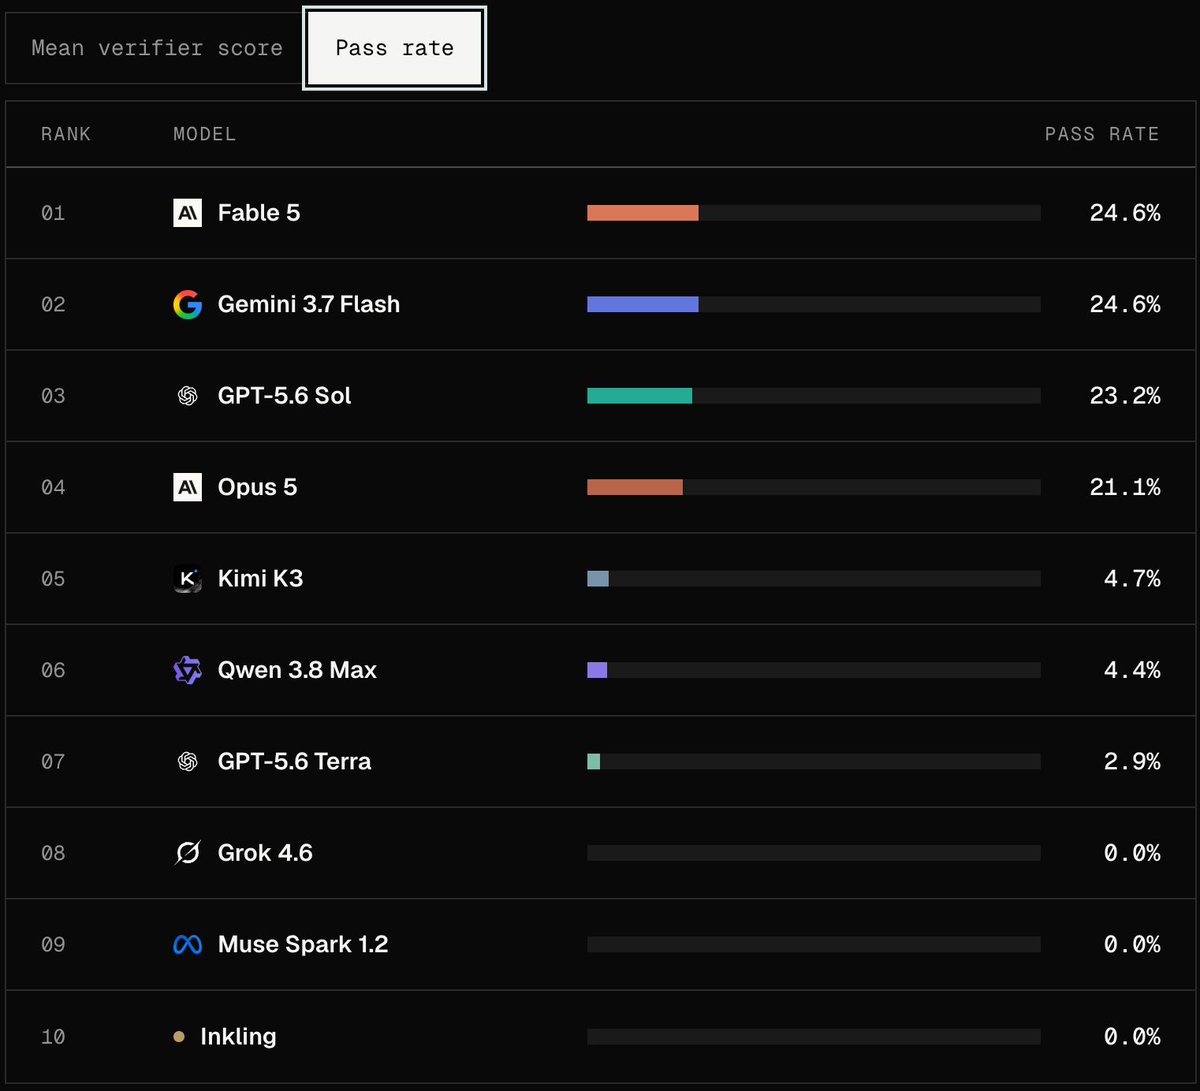1200x1091 pixels.
Task: Select the GPT-5.6 Sol model name
Action: [285, 396]
